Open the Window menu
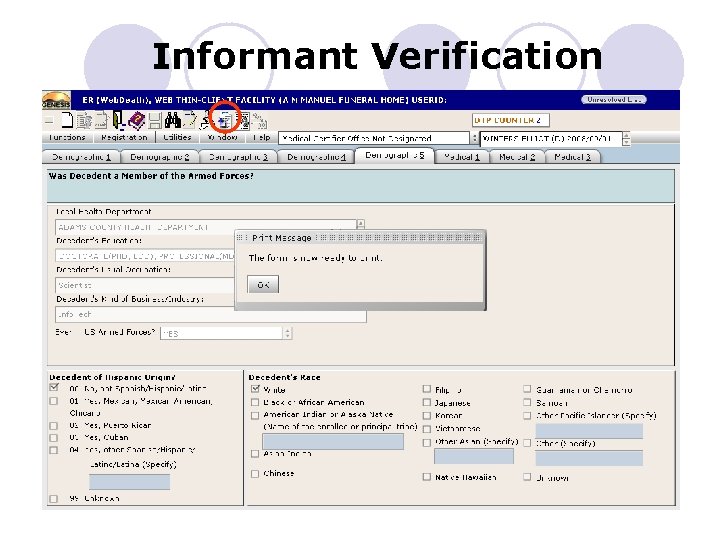This screenshot has width=720, height=540. pyautogui.click(x=222, y=137)
